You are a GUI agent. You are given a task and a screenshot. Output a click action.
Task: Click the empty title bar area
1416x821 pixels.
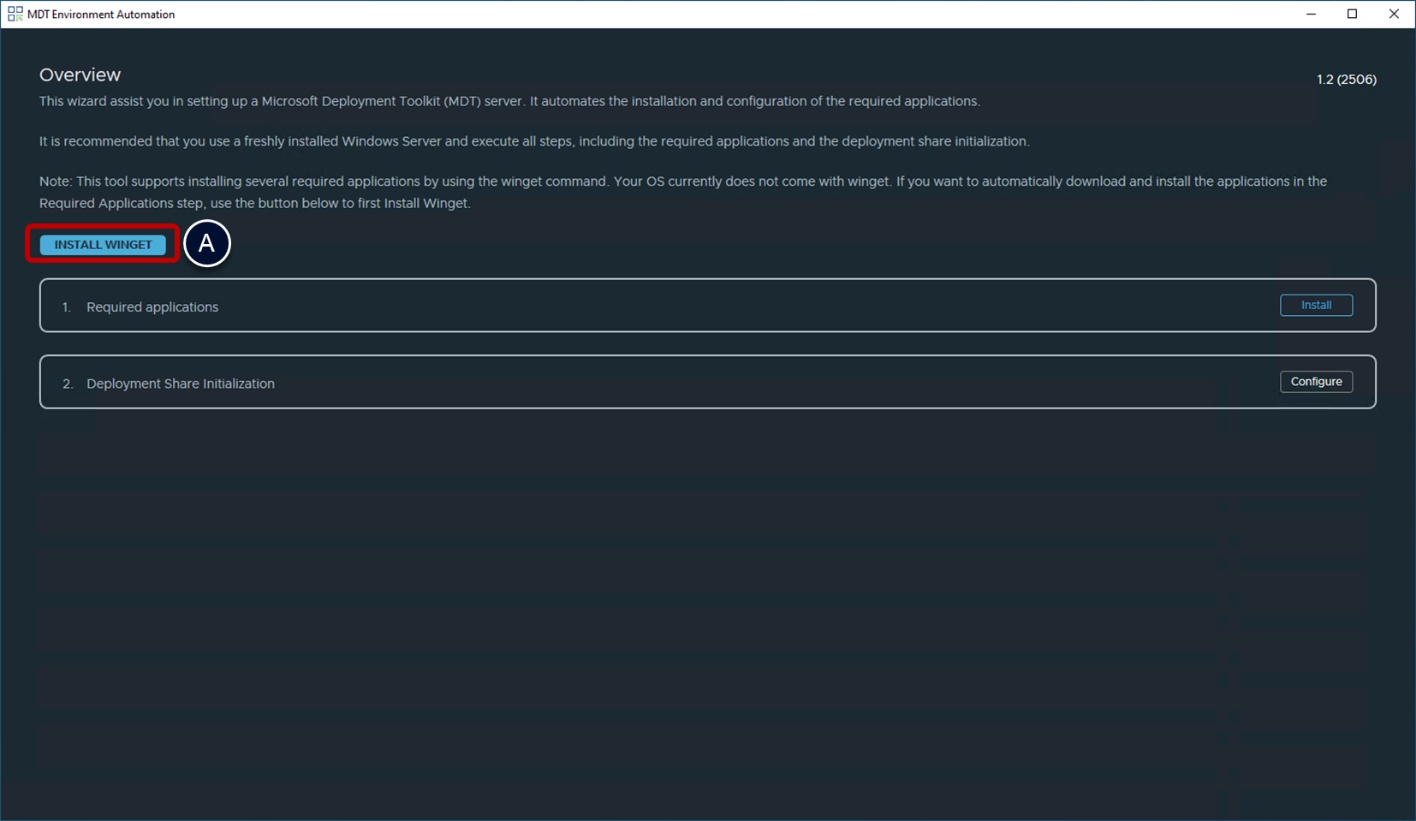(700, 14)
